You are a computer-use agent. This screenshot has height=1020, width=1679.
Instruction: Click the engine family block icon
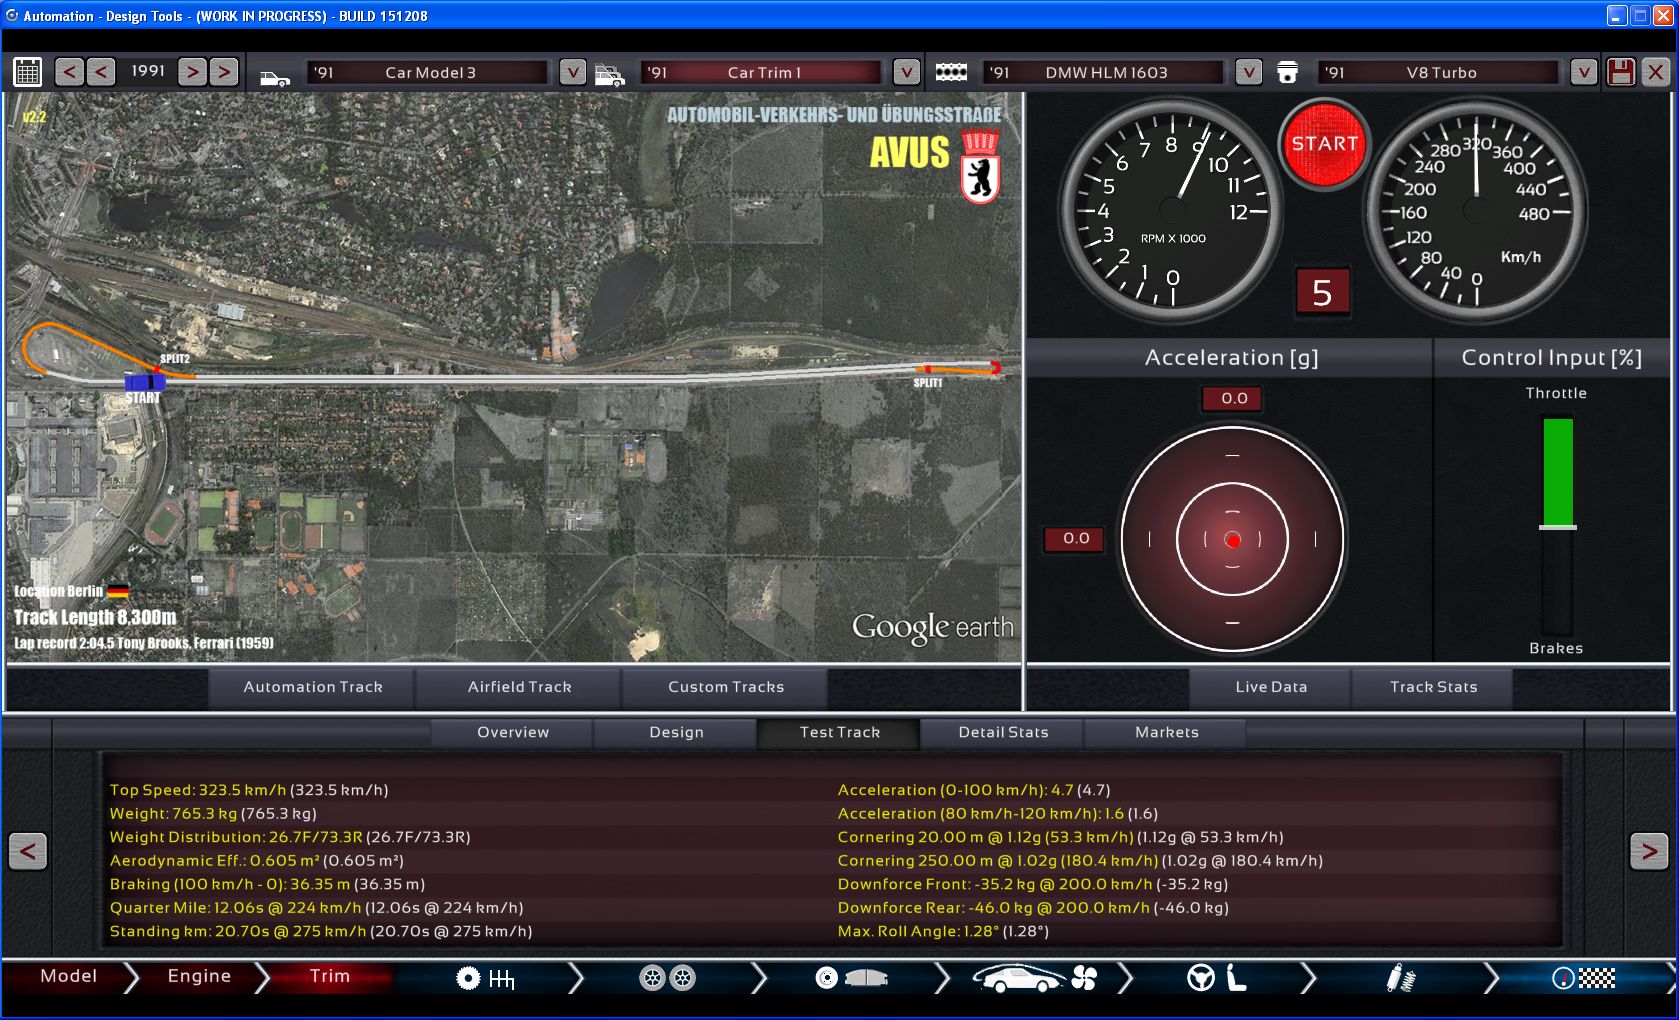coord(951,72)
